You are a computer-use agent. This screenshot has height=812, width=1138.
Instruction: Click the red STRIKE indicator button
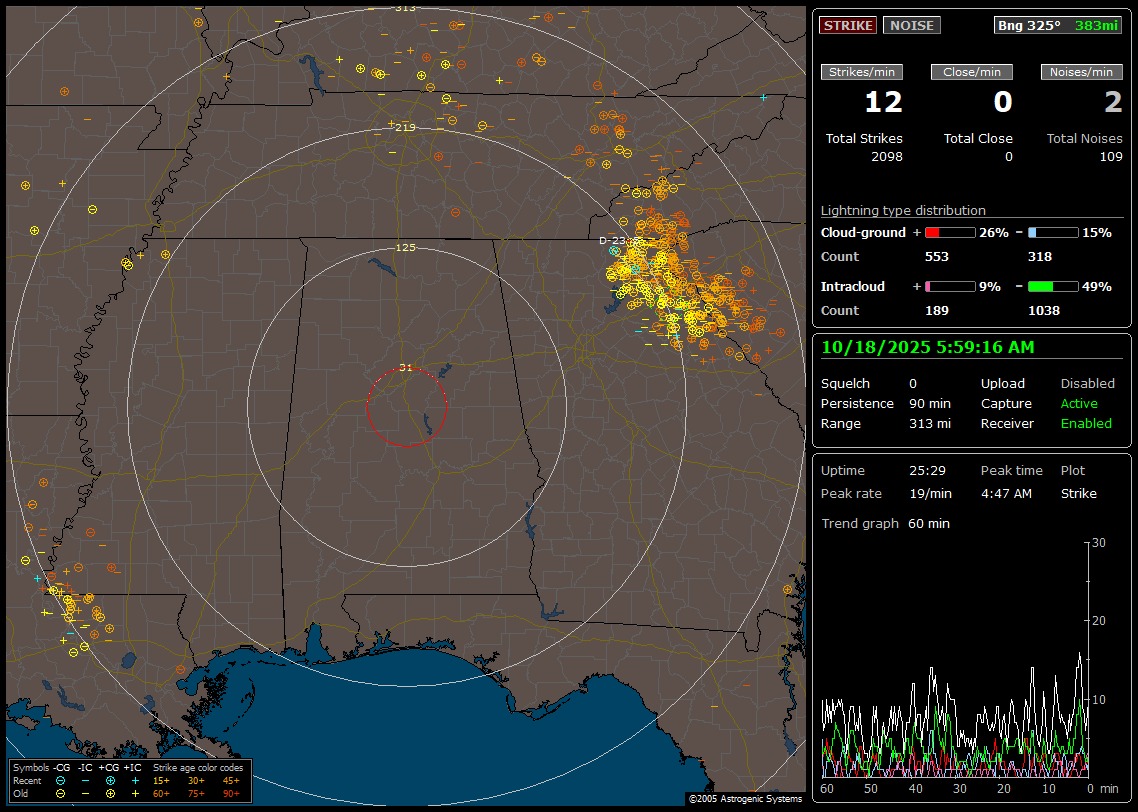[x=848, y=26]
